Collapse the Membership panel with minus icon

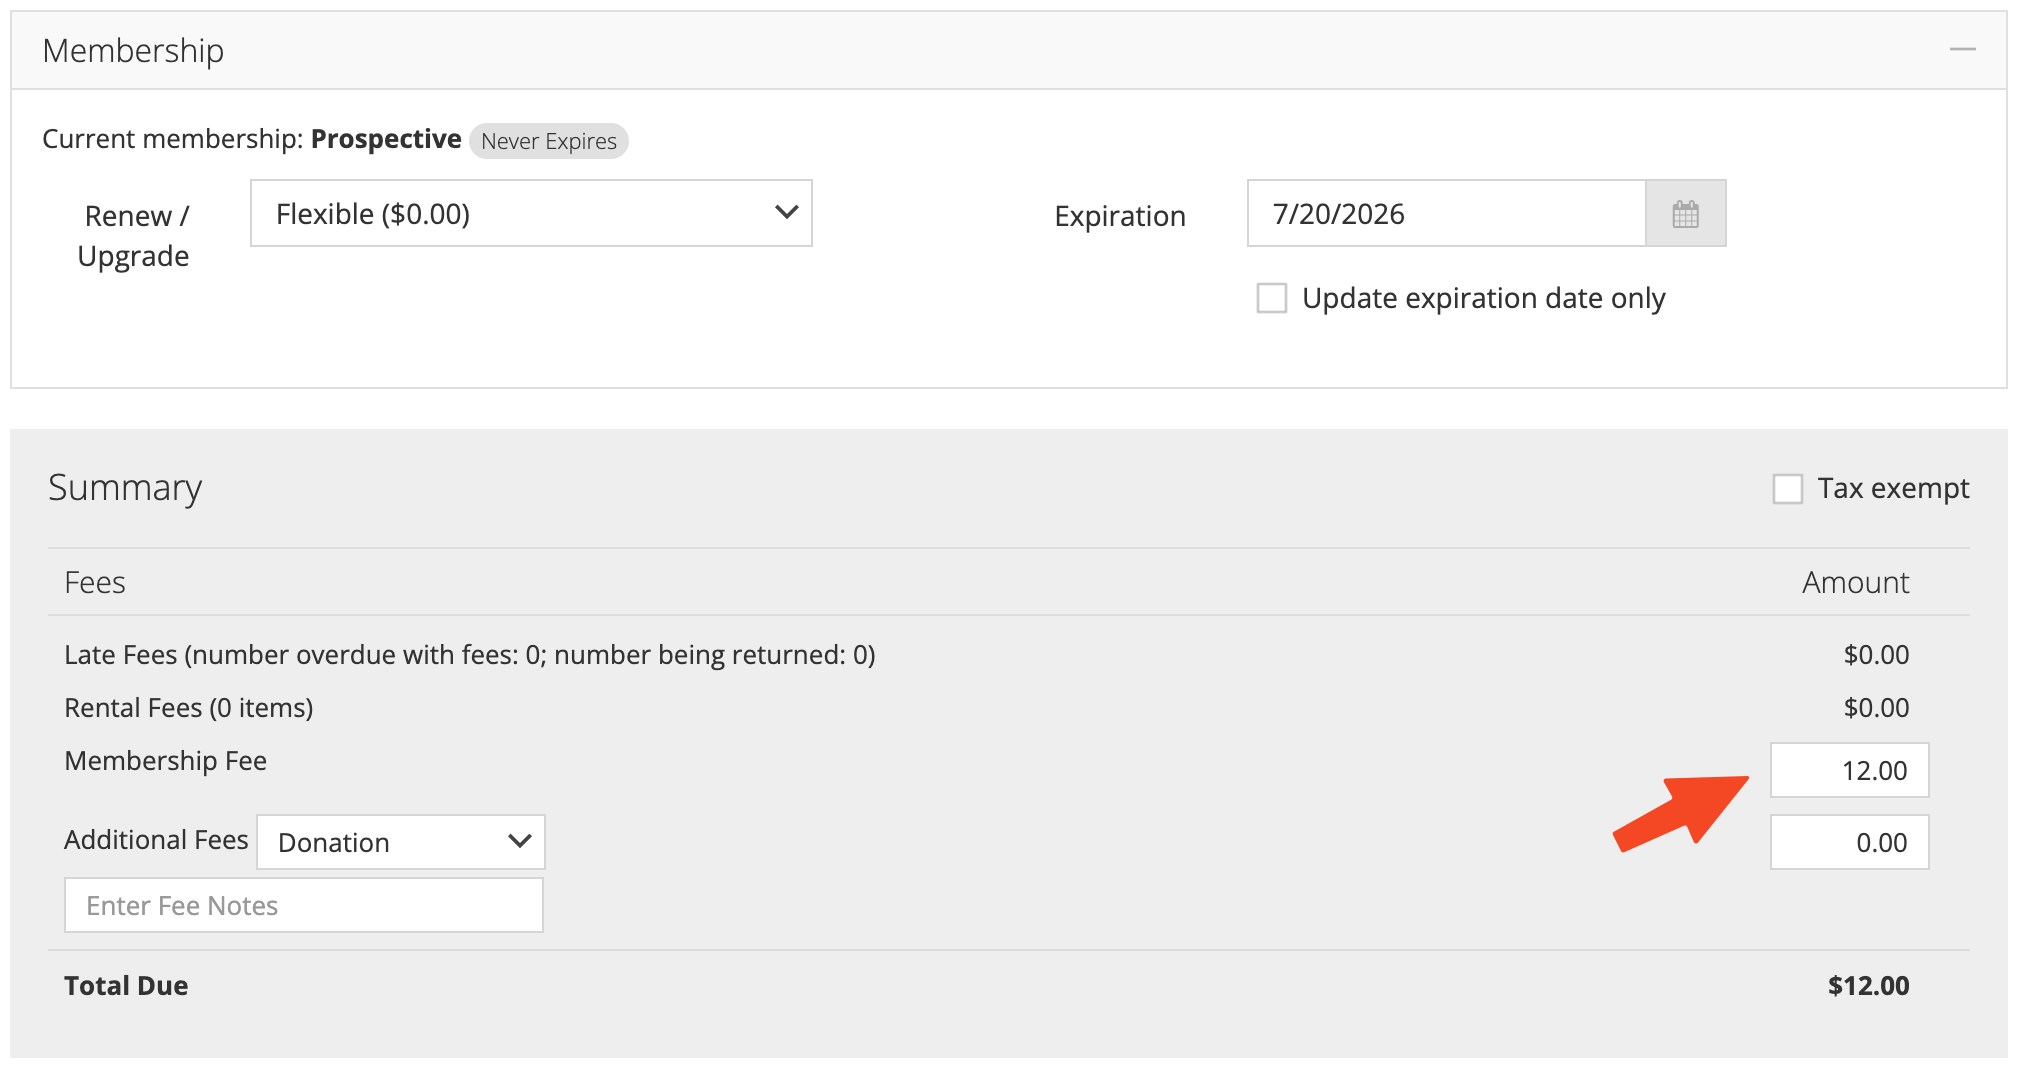(1962, 50)
